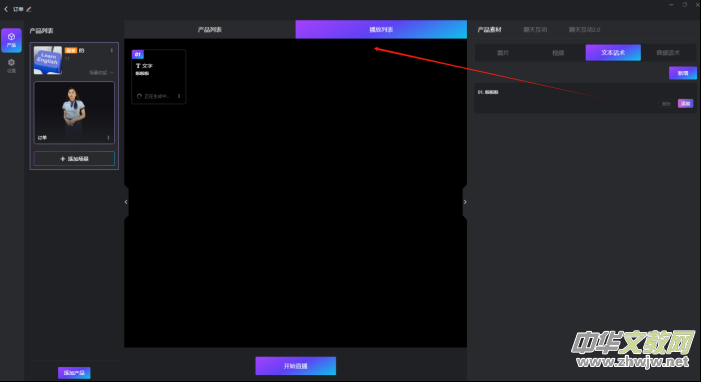Click the back arrow in the title bar
Image resolution: width=701 pixels, height=382 pixels.
[x=6, y=9]
